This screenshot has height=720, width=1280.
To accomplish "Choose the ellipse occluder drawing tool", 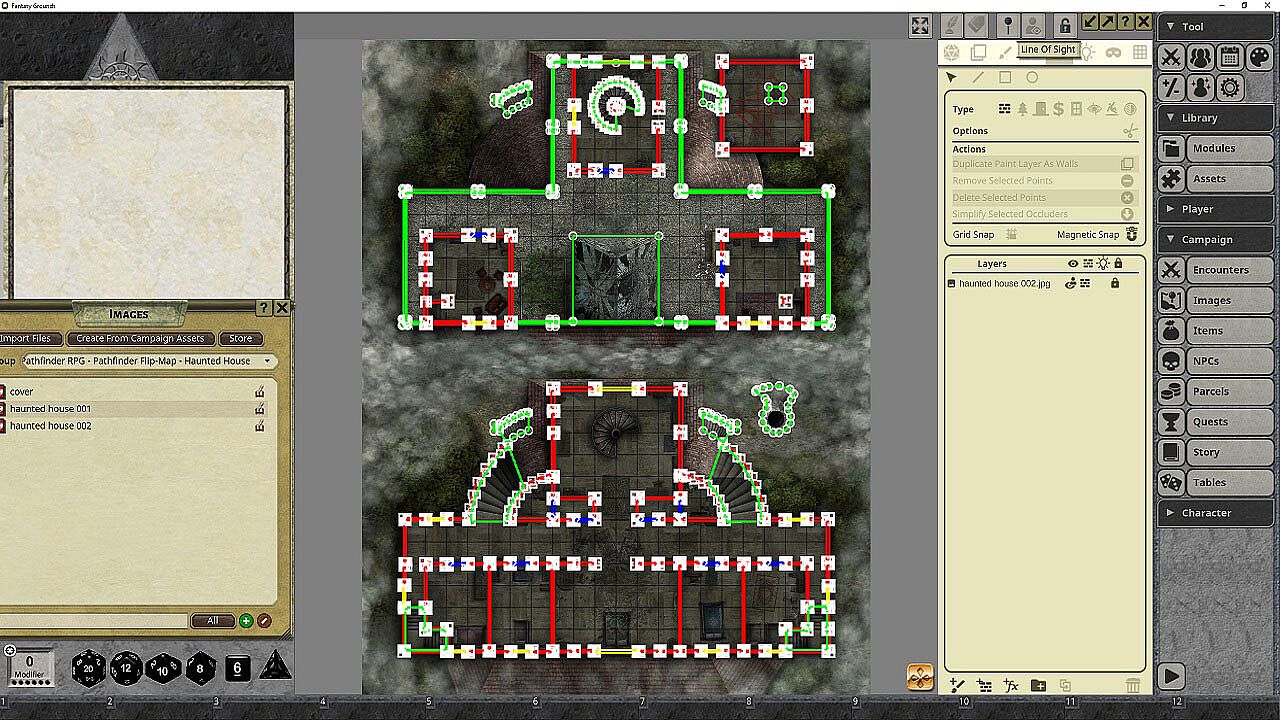I will (1032, 77).
